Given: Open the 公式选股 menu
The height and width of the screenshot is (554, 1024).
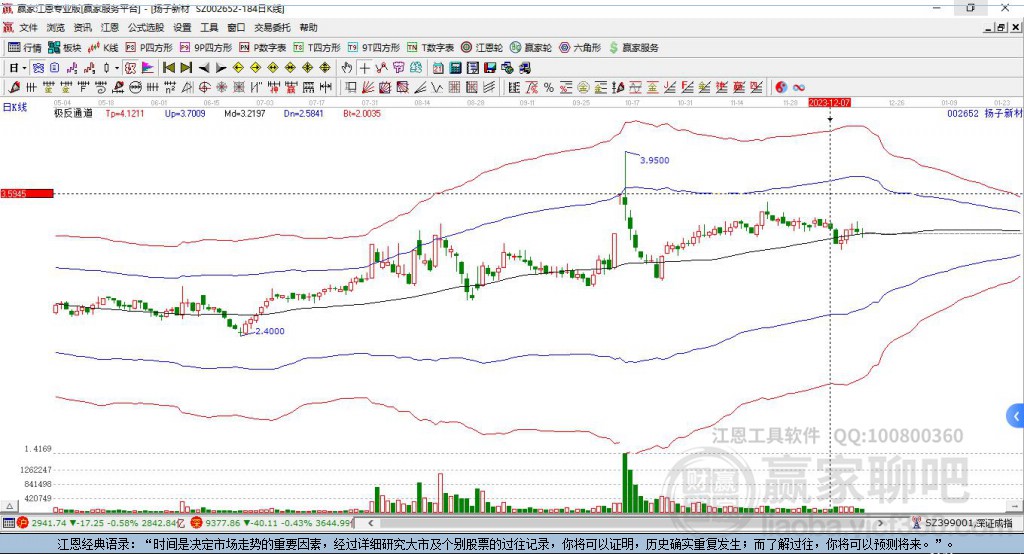Looking at the screenshot, I should (146, 27).
